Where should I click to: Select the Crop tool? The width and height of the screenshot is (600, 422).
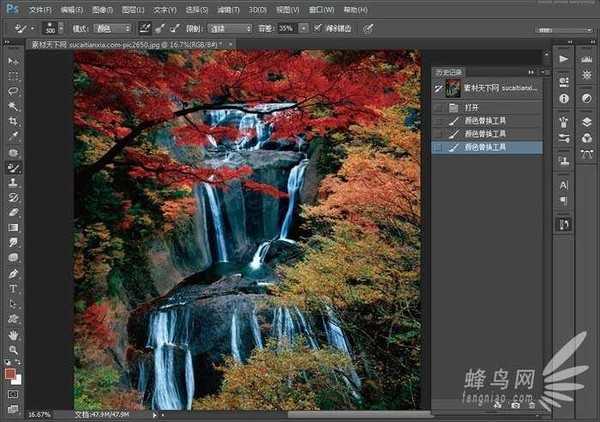click(x=14, y=121)
